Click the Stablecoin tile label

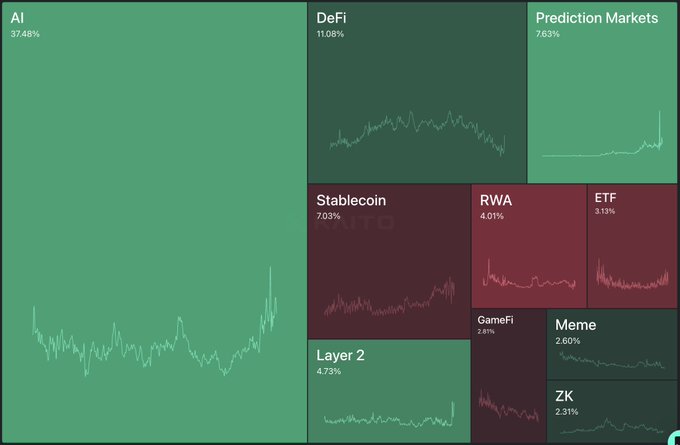click(351, 200)
